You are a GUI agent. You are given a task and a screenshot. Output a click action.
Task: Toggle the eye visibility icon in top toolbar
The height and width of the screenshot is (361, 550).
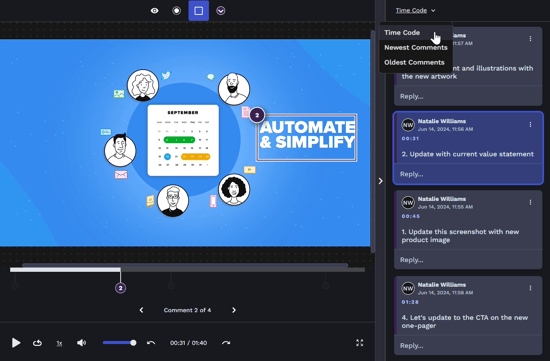tap(154, 11)
